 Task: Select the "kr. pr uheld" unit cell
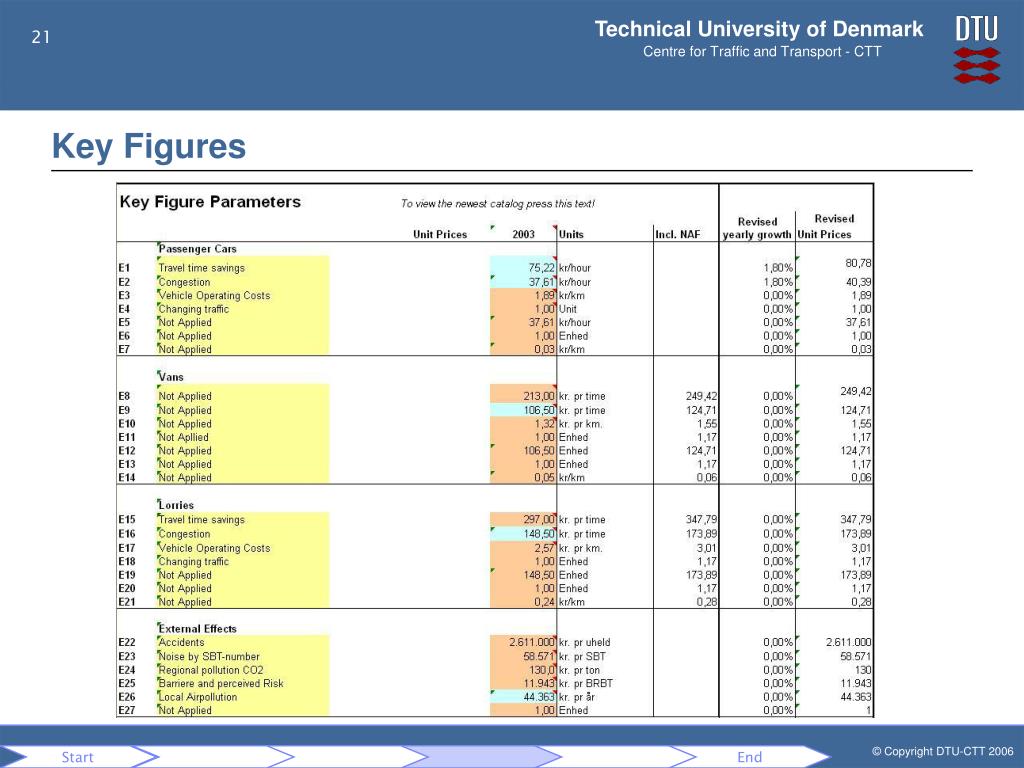[584, 643]
